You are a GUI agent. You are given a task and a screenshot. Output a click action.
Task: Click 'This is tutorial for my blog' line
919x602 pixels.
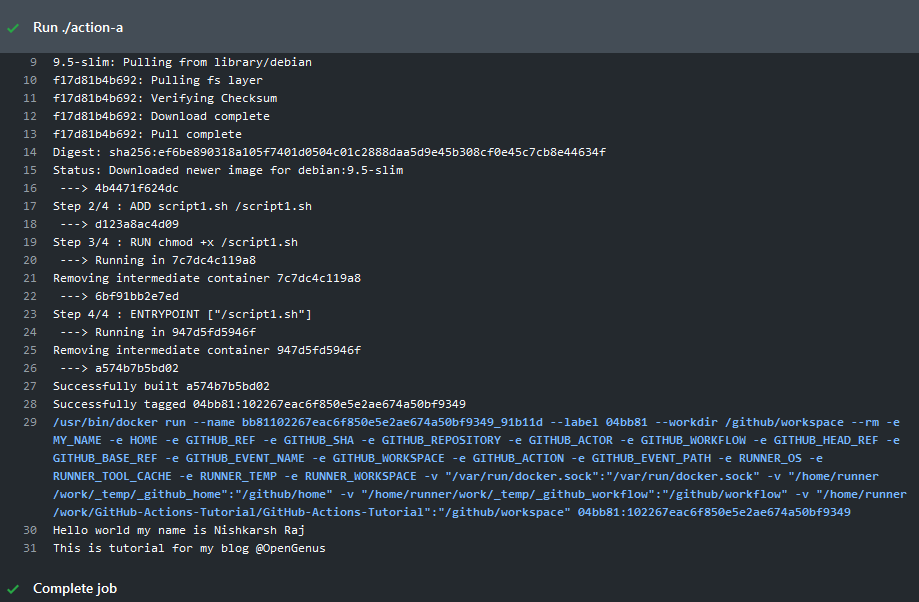click(189, 549)
